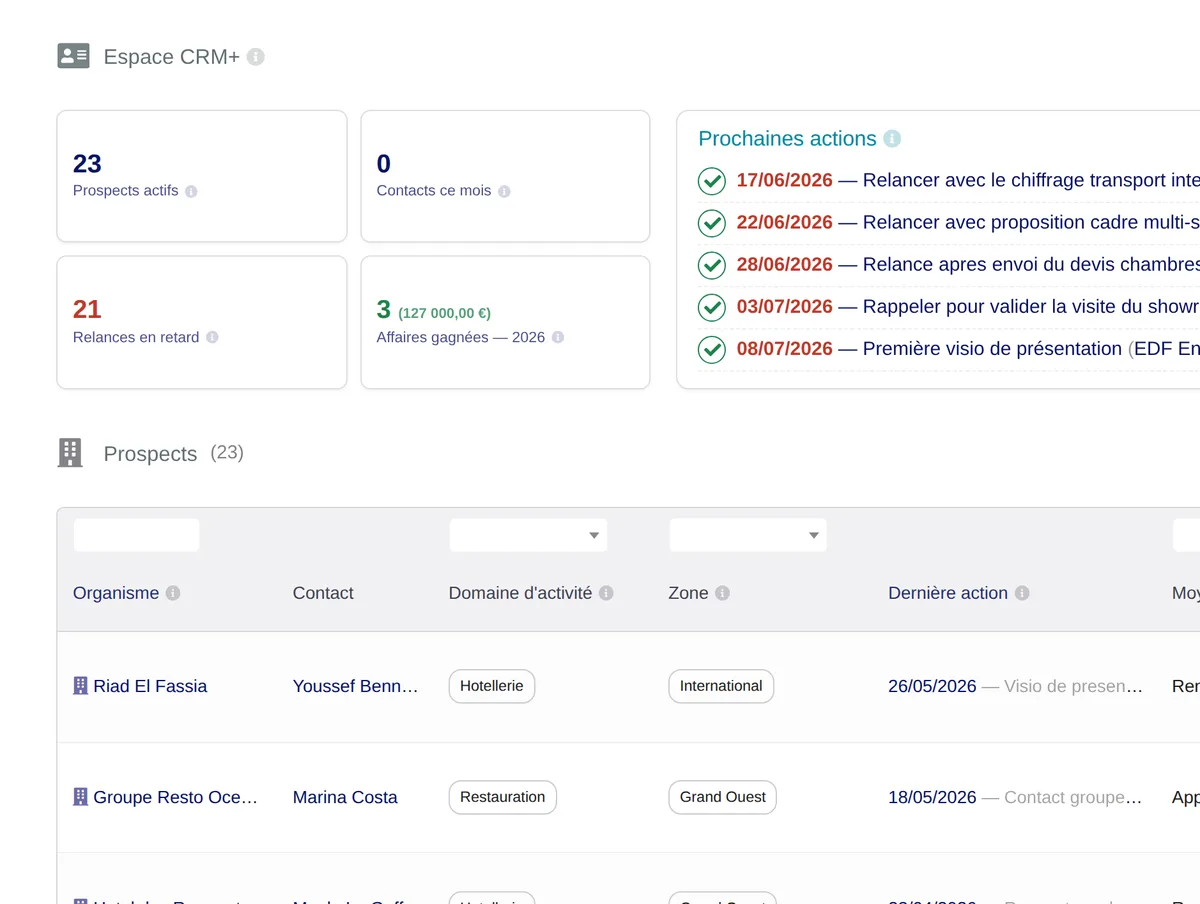Sort by the Organisme column header

tap(116, 593)
